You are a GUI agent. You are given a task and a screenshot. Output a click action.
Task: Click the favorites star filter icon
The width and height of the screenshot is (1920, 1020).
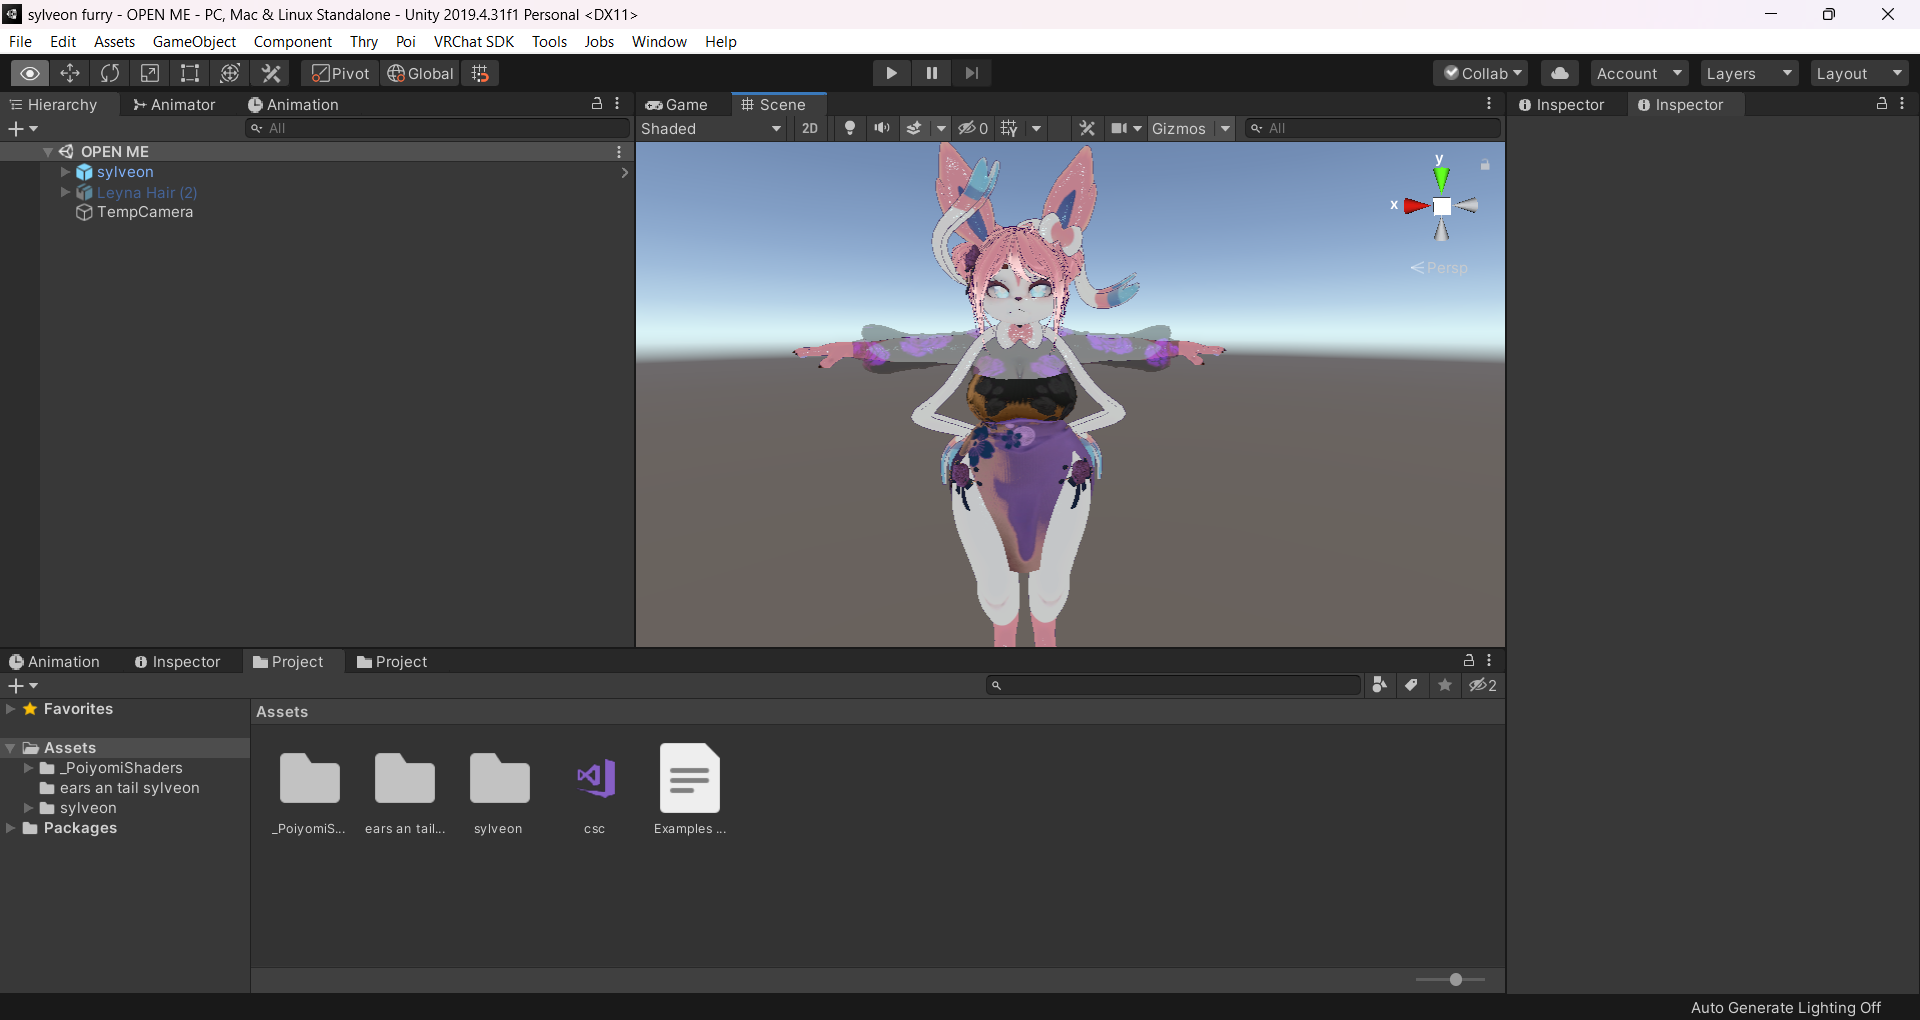pyautogui.click(x=1444, y=685)
